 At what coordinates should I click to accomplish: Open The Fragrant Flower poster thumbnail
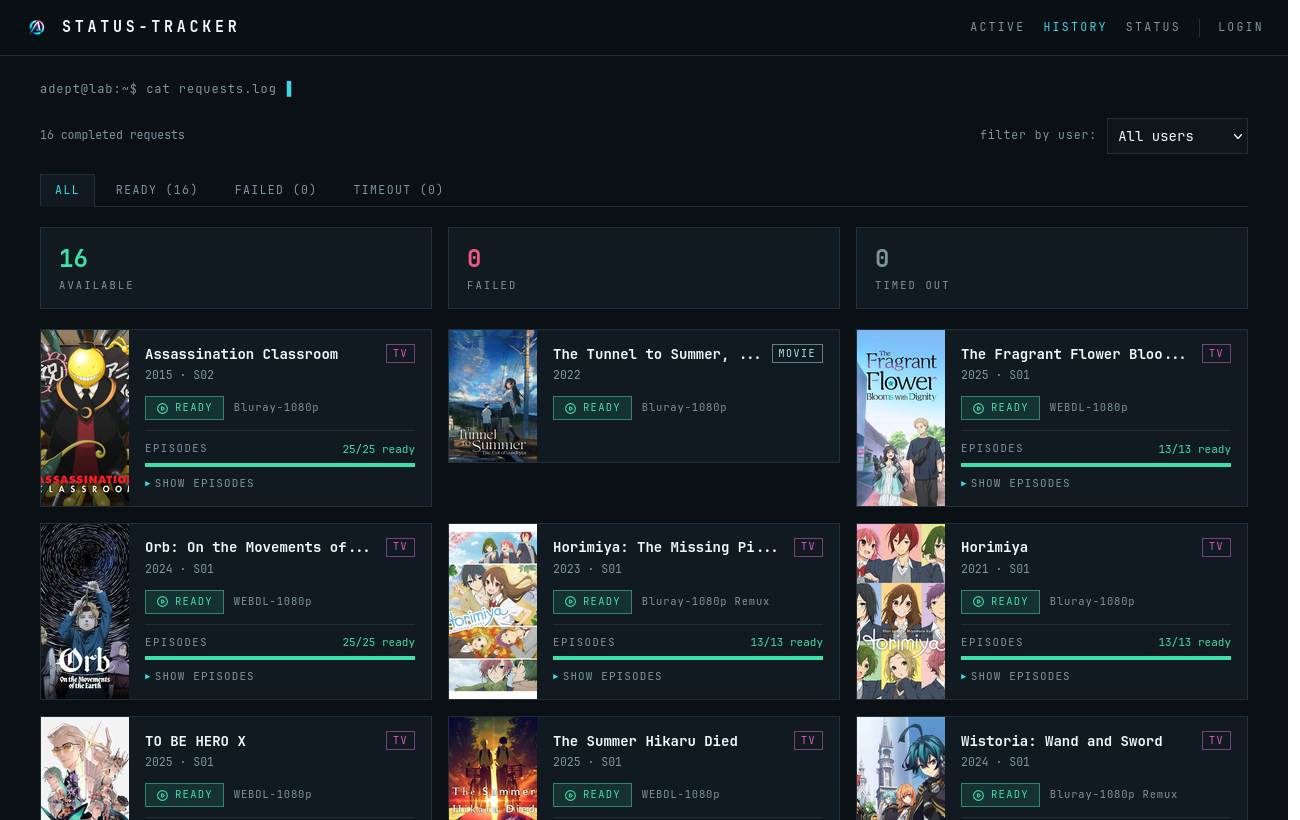901,418
